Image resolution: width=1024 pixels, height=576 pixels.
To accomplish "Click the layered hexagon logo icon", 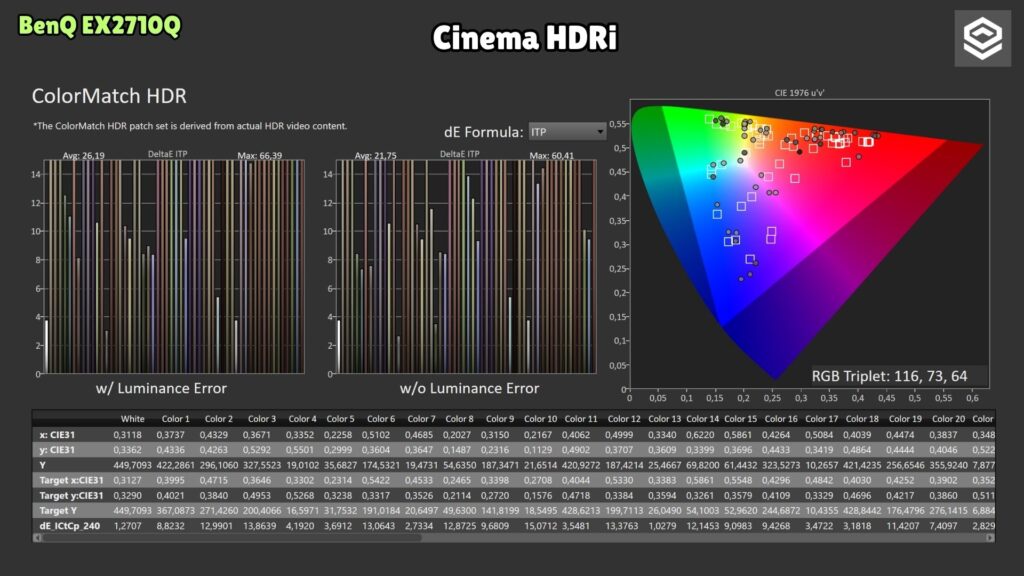I will pyautogui.click(x=982, y=39).
